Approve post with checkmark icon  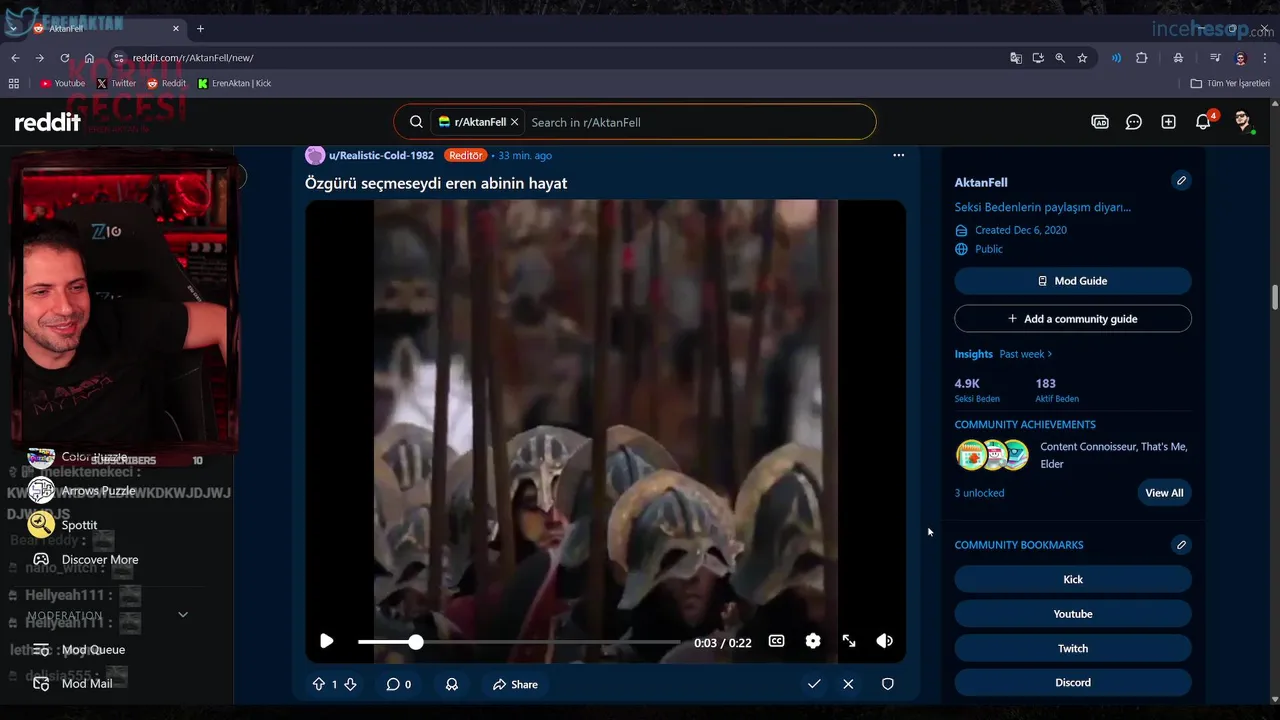814,684
